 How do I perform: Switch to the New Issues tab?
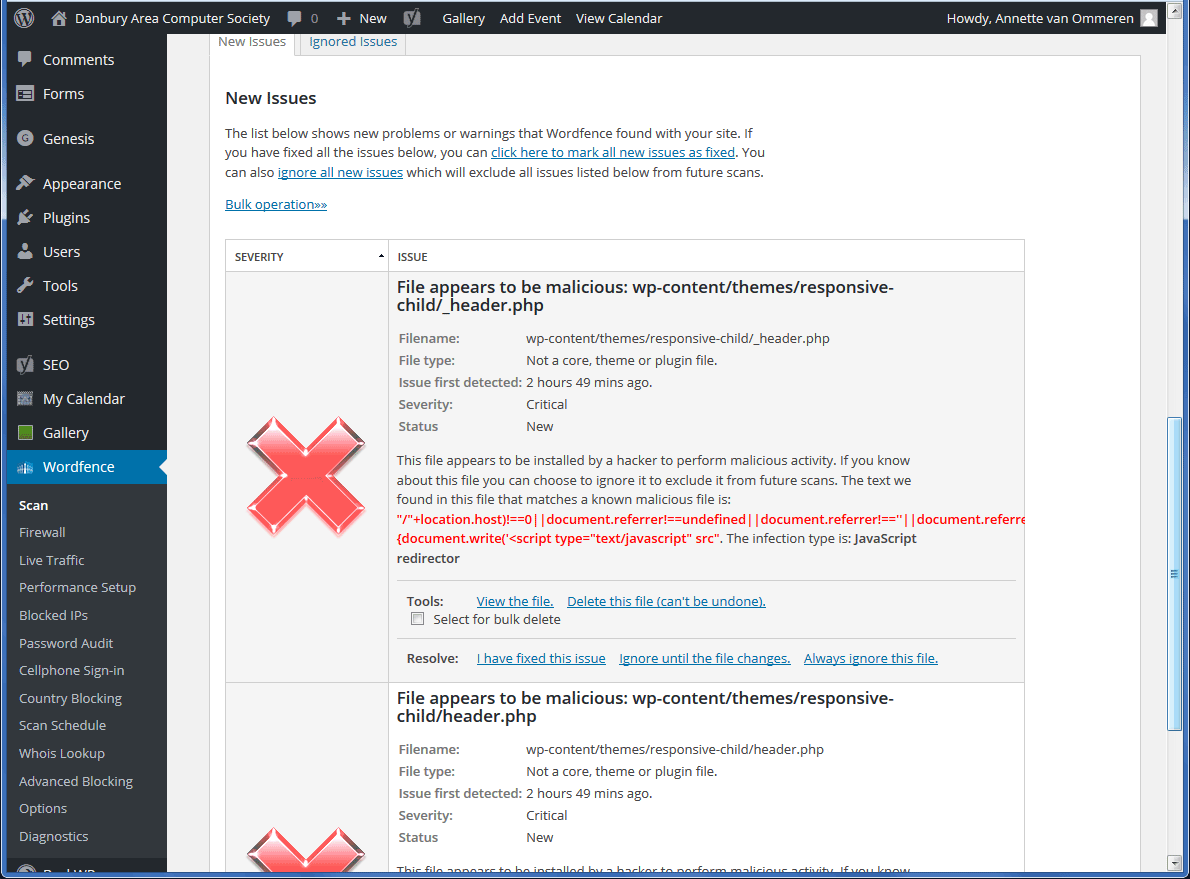[x=252, y=42]
